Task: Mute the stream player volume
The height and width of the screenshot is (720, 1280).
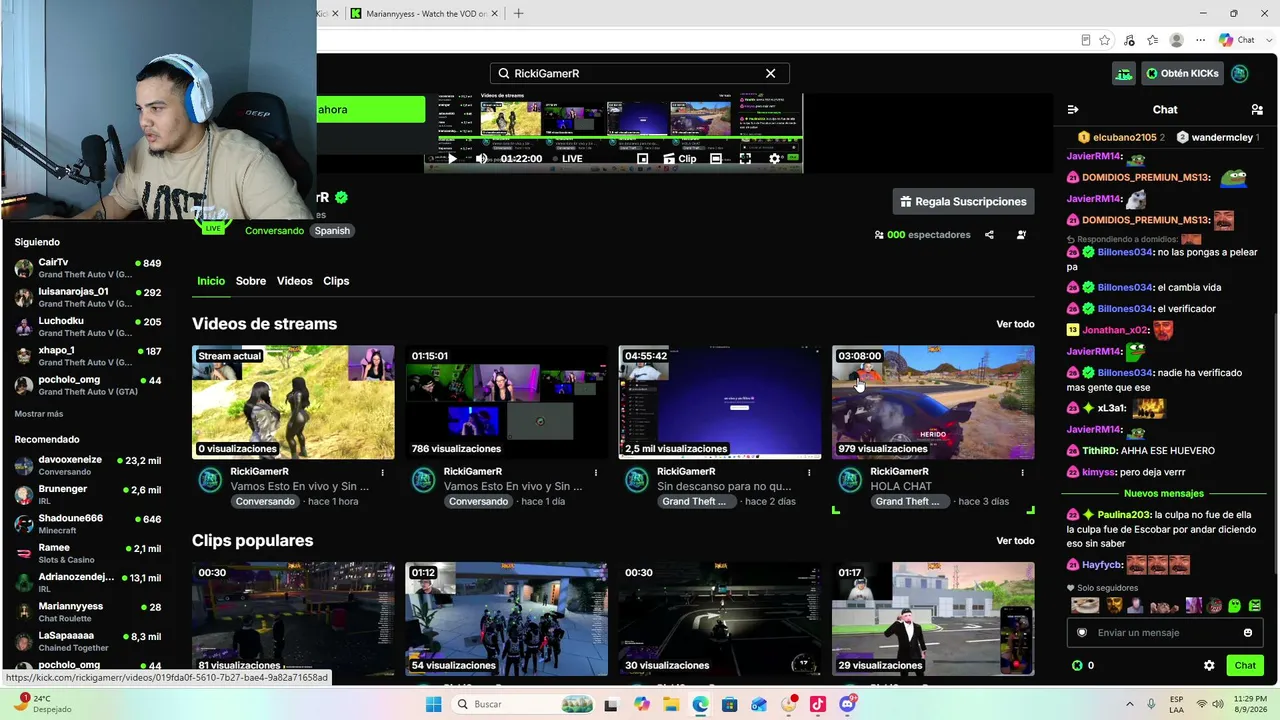Action: (x=481, y=159)
